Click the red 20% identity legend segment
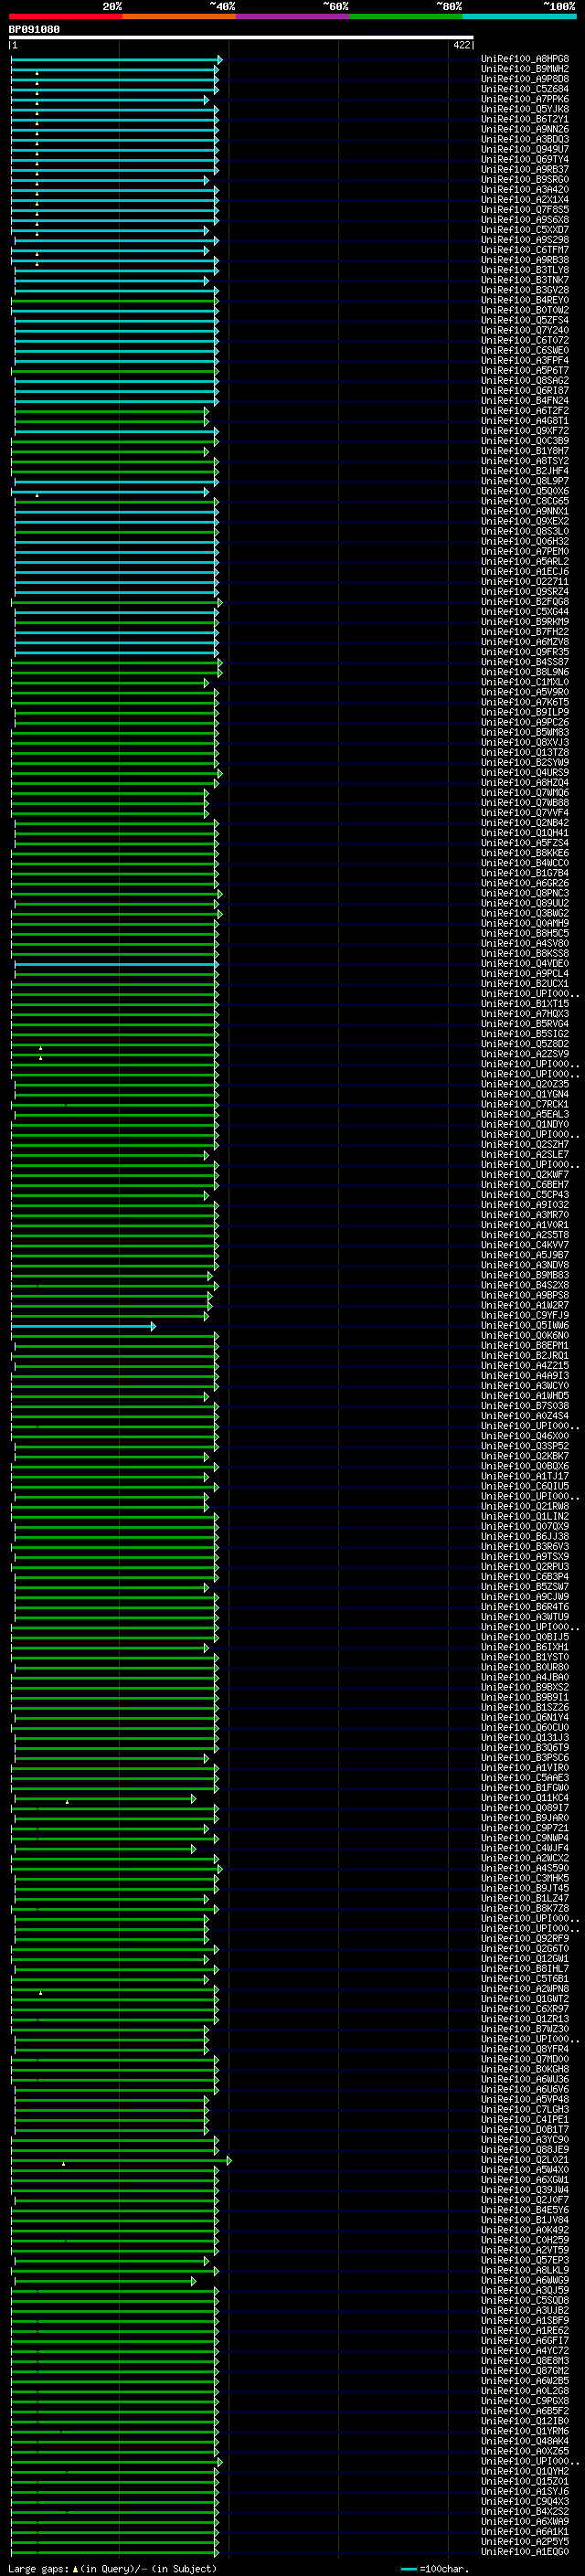Viewport: 585px width, 2576px height. [65, 16]
